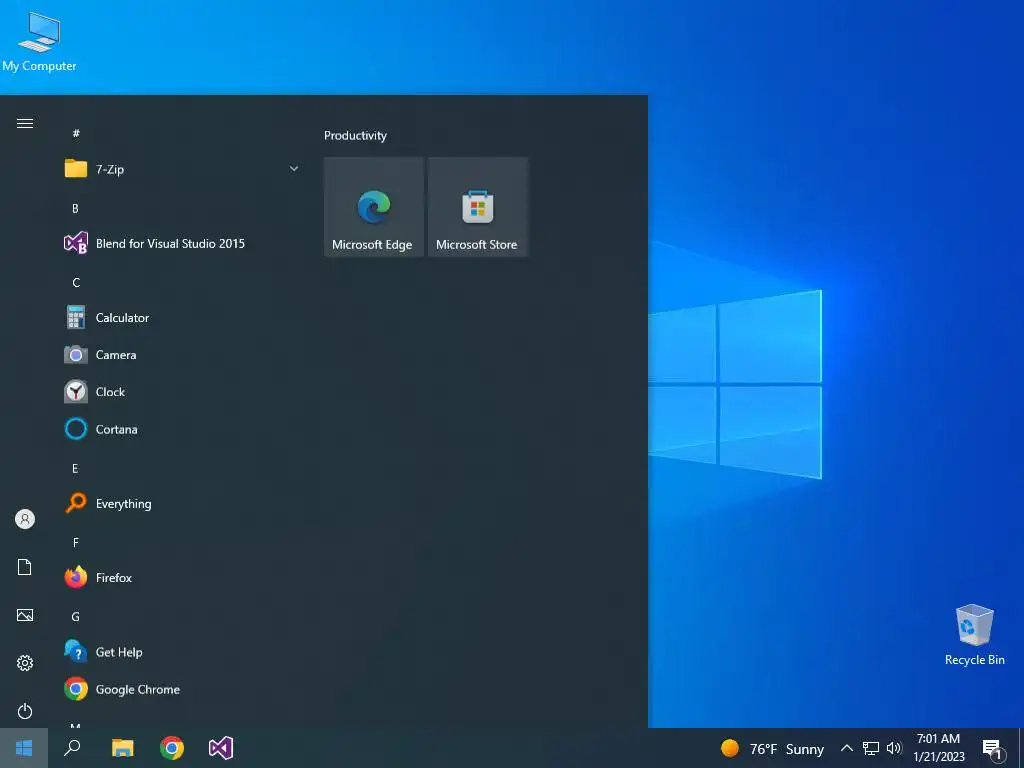Open Settings gear in Start sidebar
1024x768 pixels.
point(25,663)
